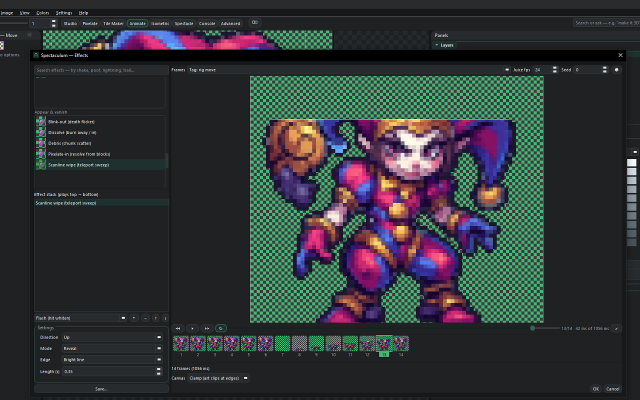Skip preview to last frame
The width and height of the screenshot is (640, 400).
click(207, 328)
